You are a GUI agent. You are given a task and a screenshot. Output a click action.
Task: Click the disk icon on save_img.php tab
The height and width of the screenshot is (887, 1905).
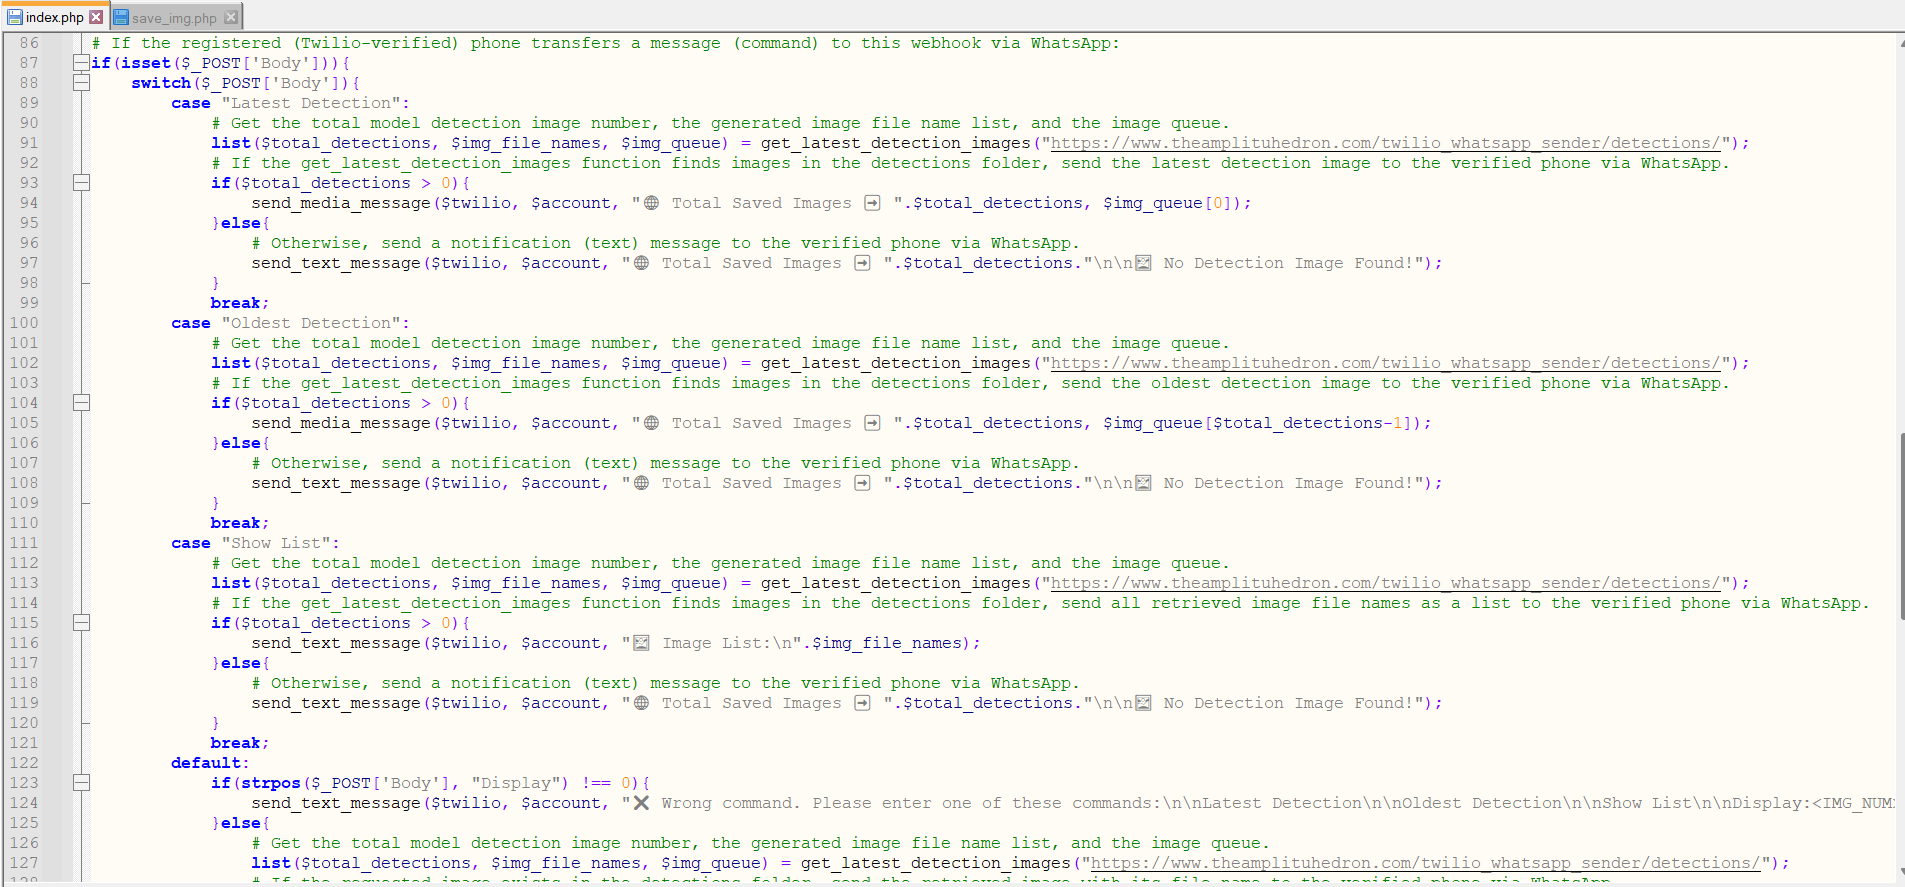121,17
